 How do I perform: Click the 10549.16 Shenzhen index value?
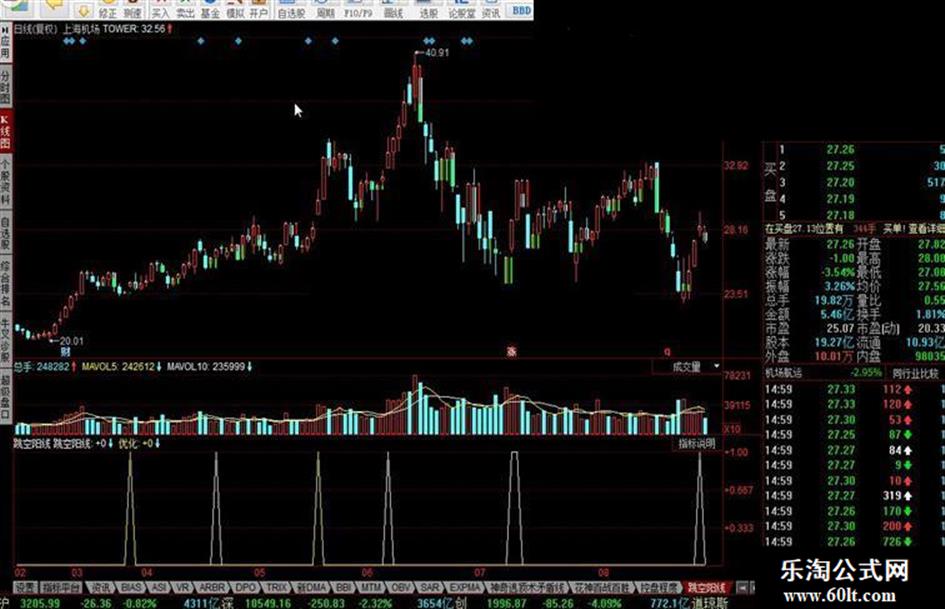click(x=268, y=603)
